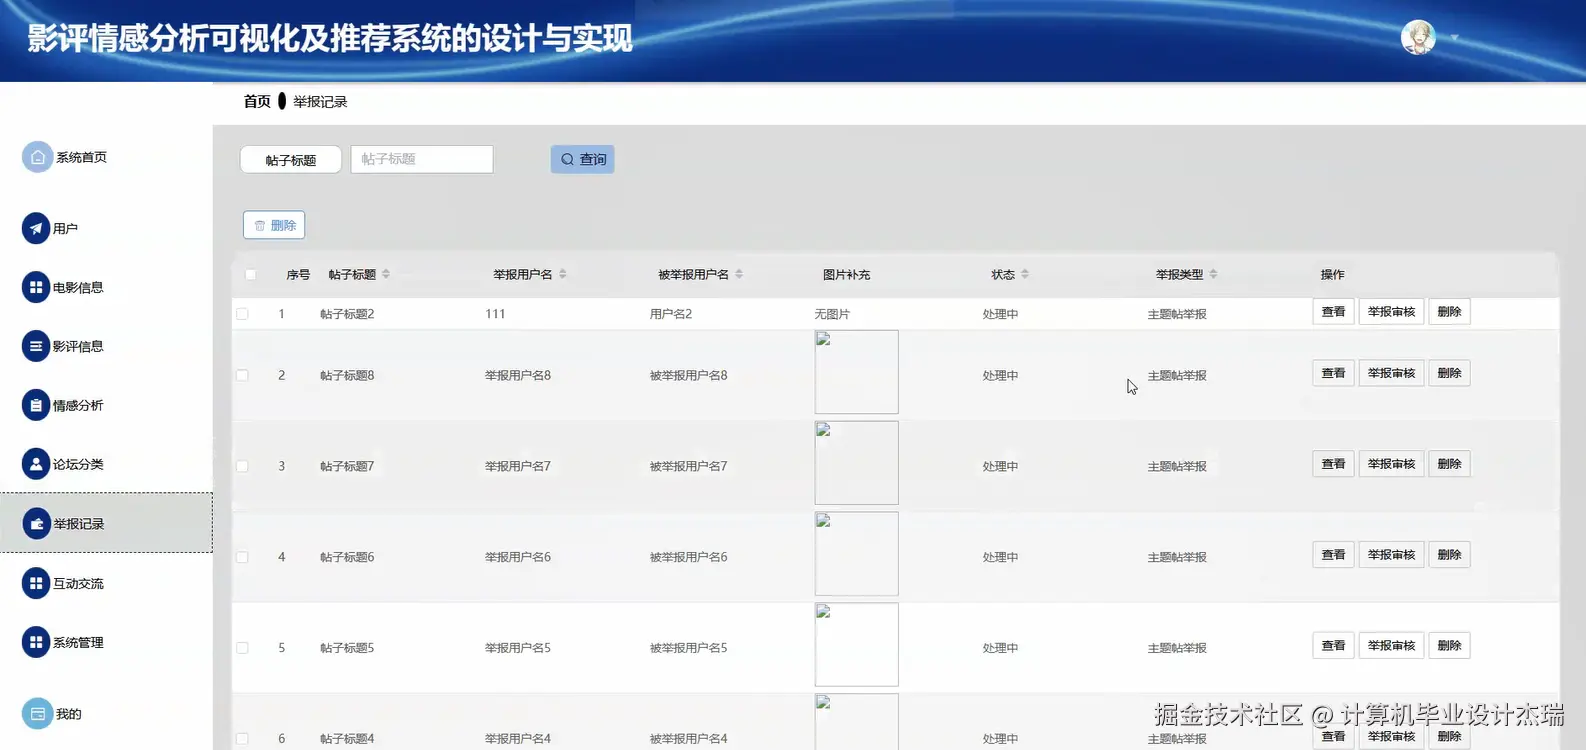Sort by the 被举报用户名 column arrows
The image size is (1586, 750).
(x=739, y=274)
